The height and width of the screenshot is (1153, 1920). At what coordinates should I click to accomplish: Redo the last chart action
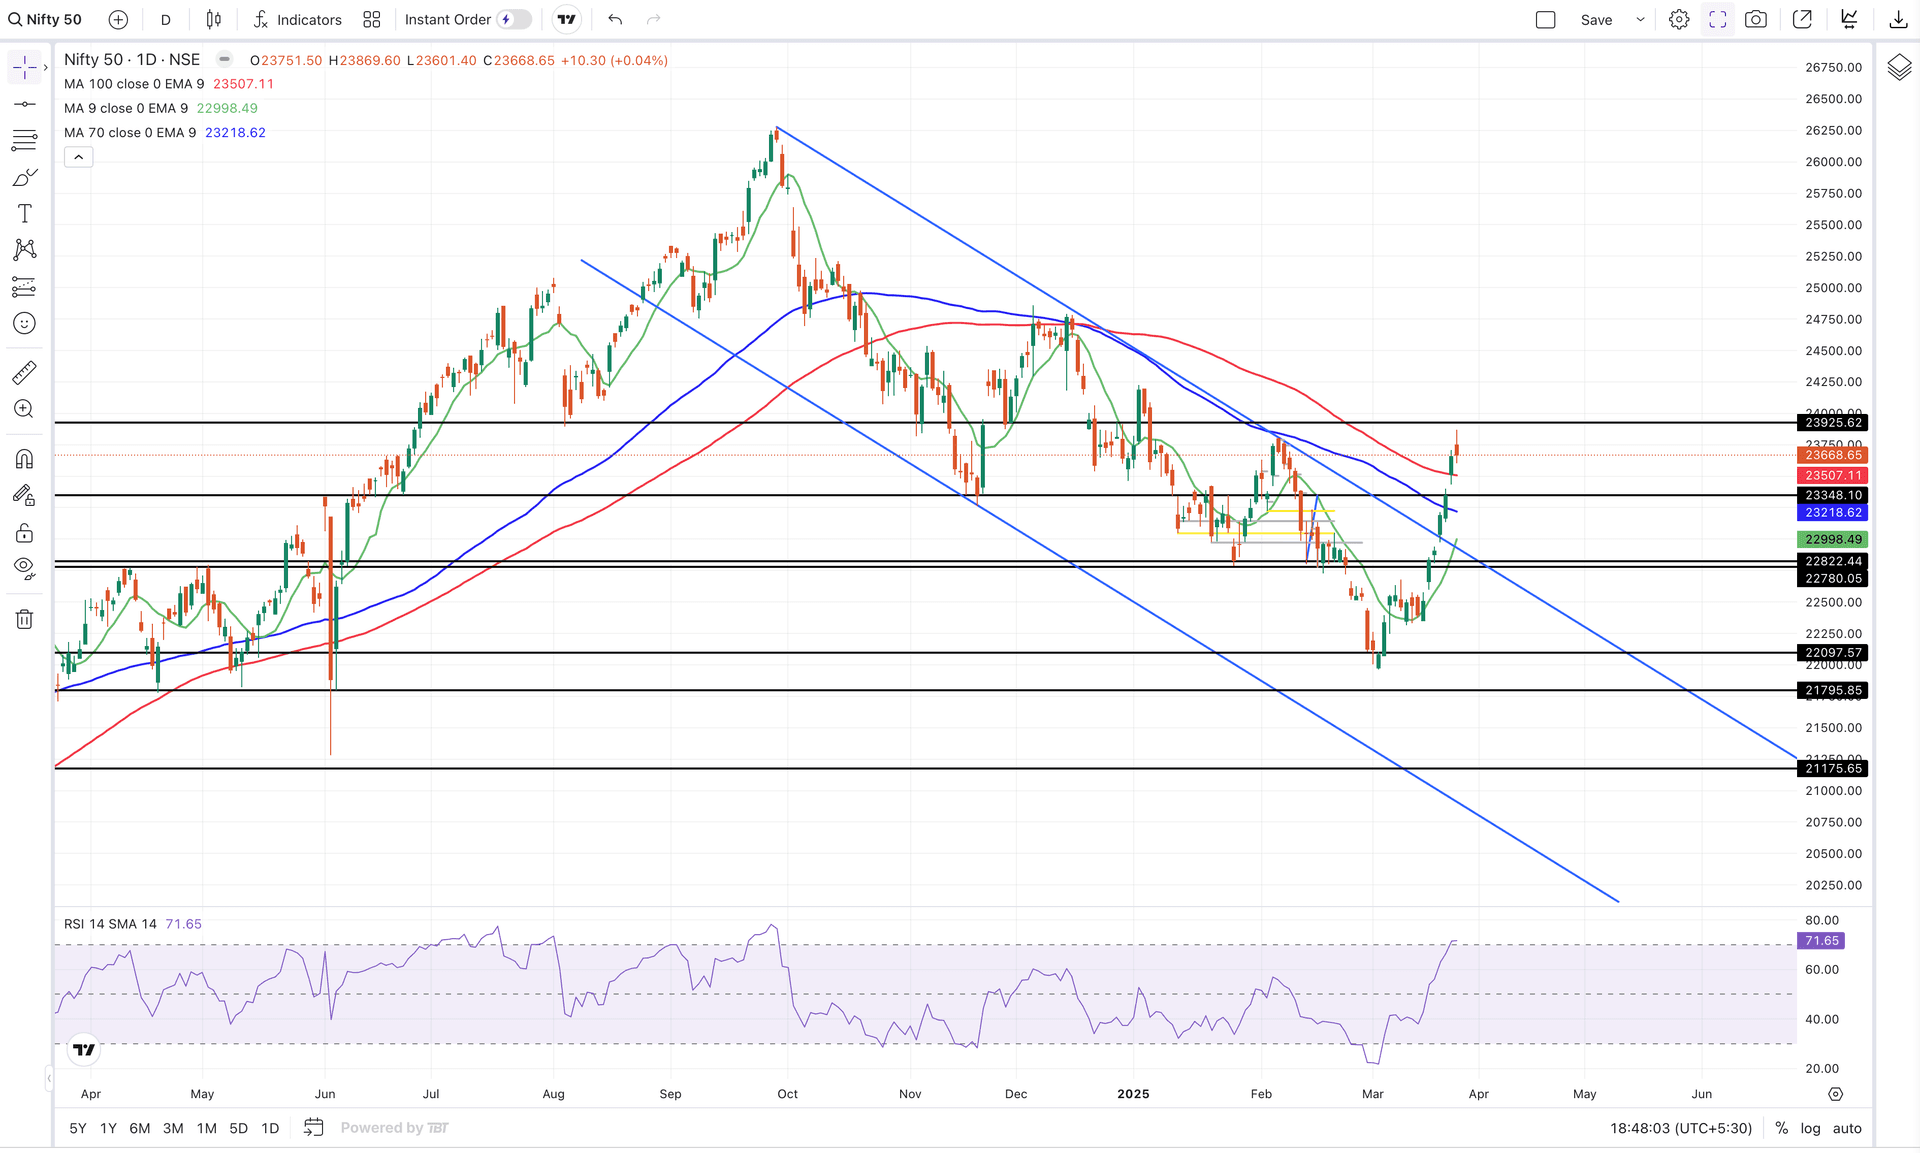(x=654, y=20)
